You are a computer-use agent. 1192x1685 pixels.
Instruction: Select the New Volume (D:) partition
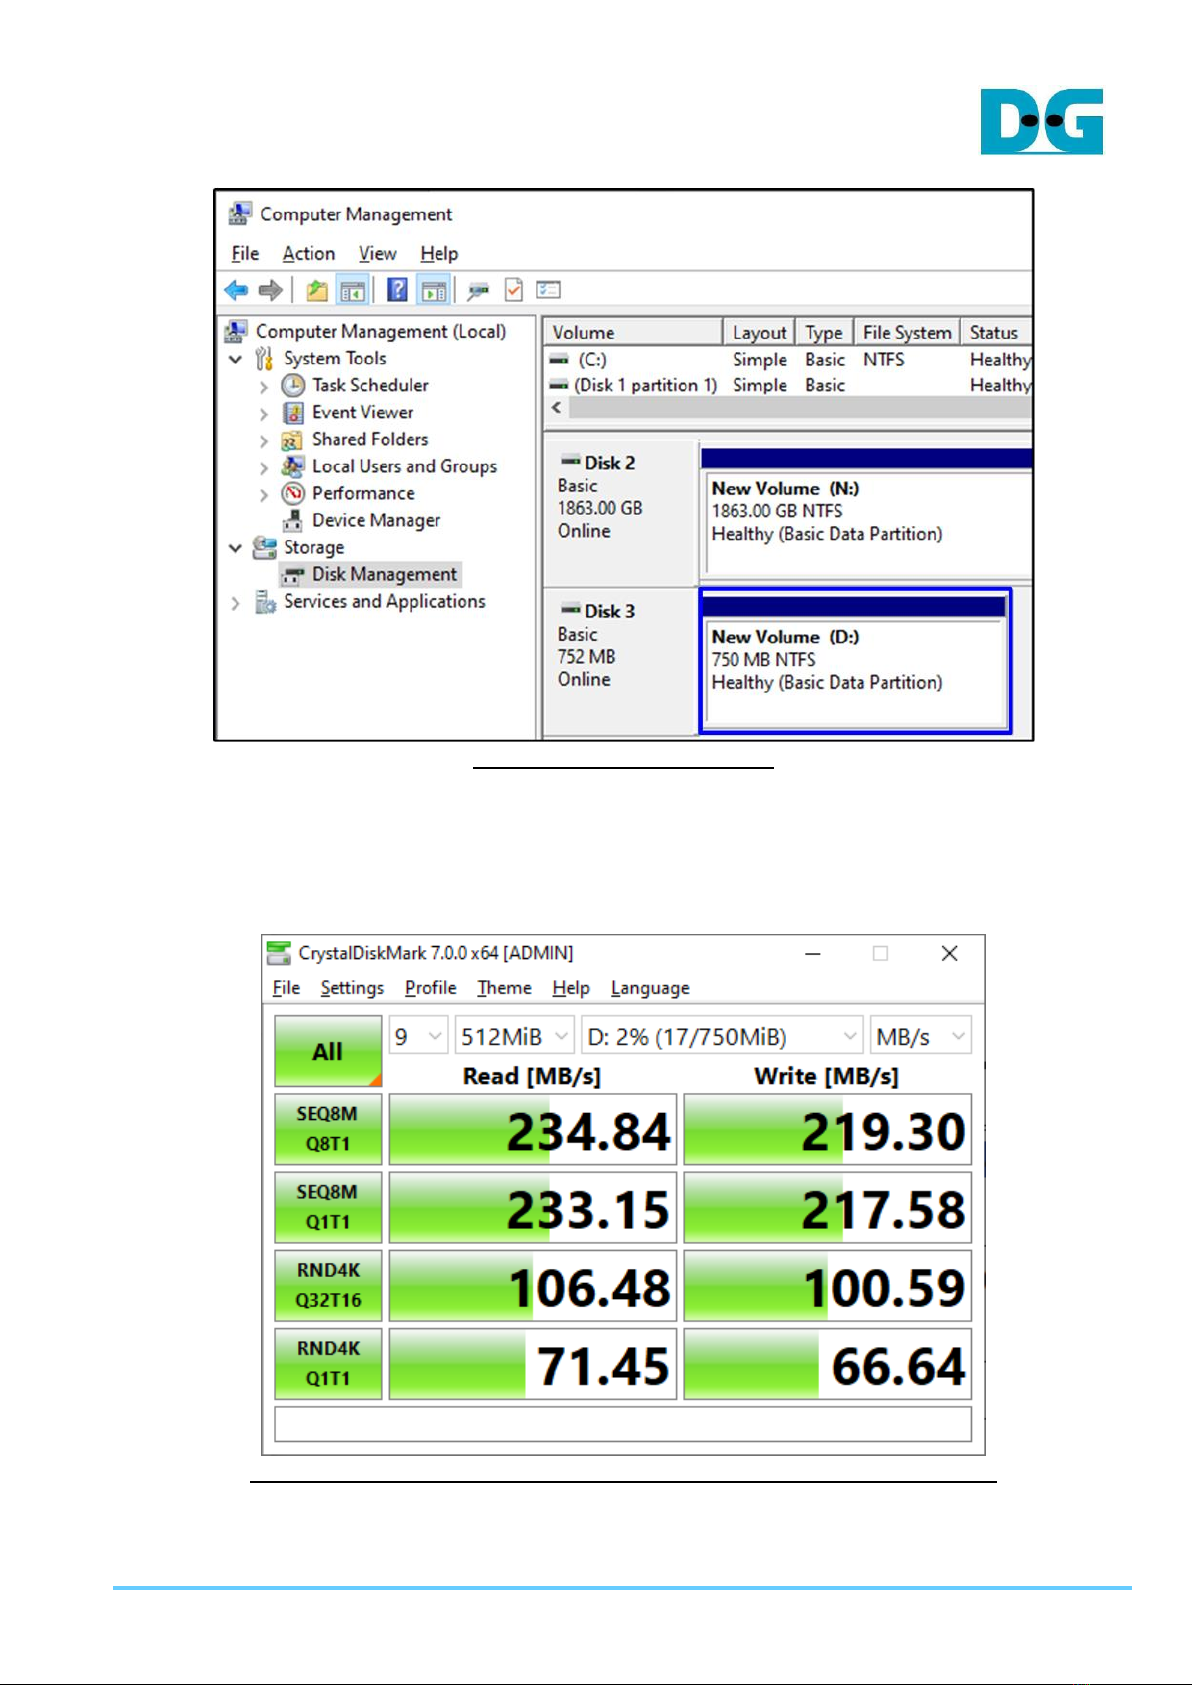click(855, 661)
